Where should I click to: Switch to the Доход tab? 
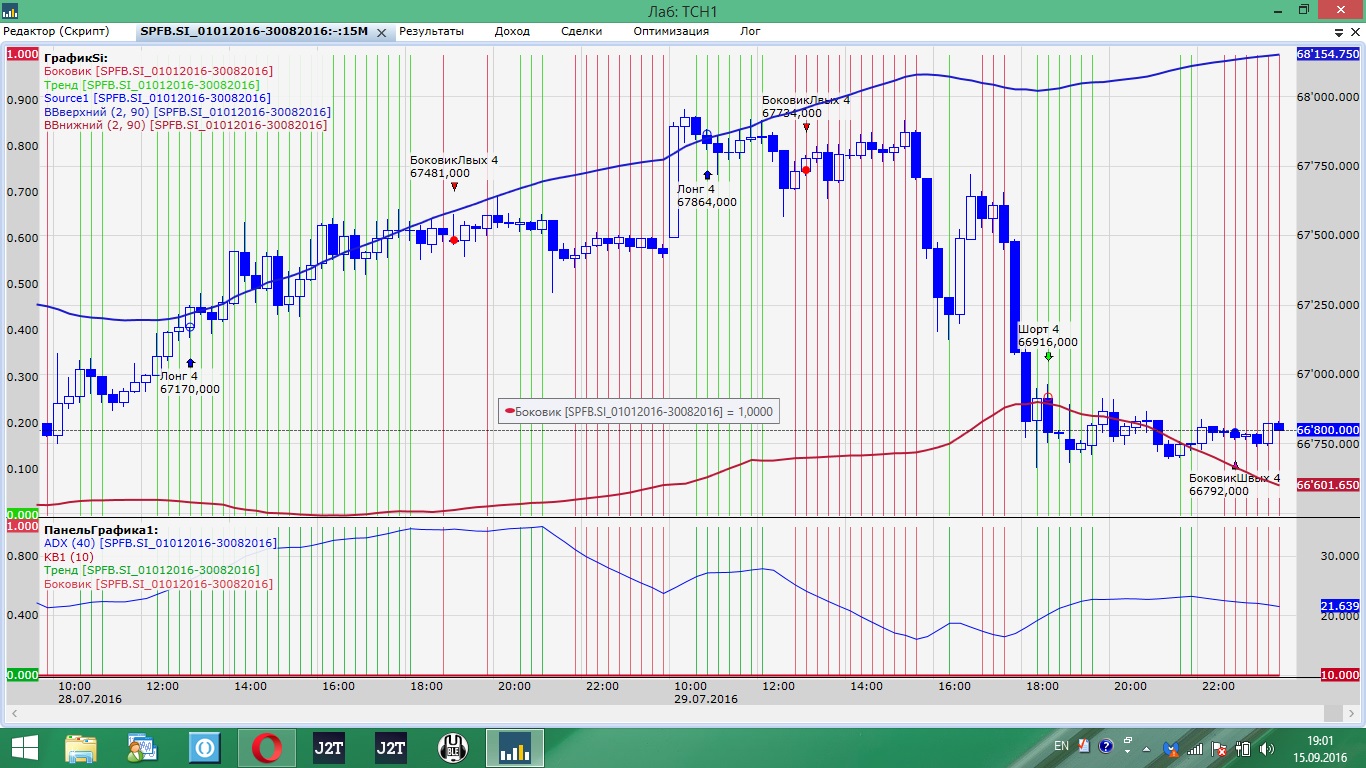tap(512, 31)
